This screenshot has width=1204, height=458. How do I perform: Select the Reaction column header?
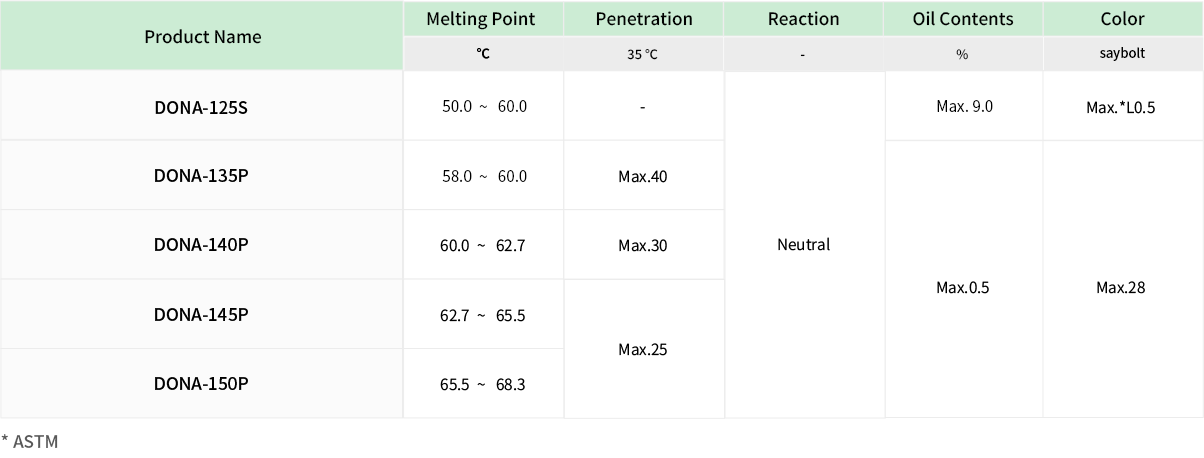tap(803, 19)
